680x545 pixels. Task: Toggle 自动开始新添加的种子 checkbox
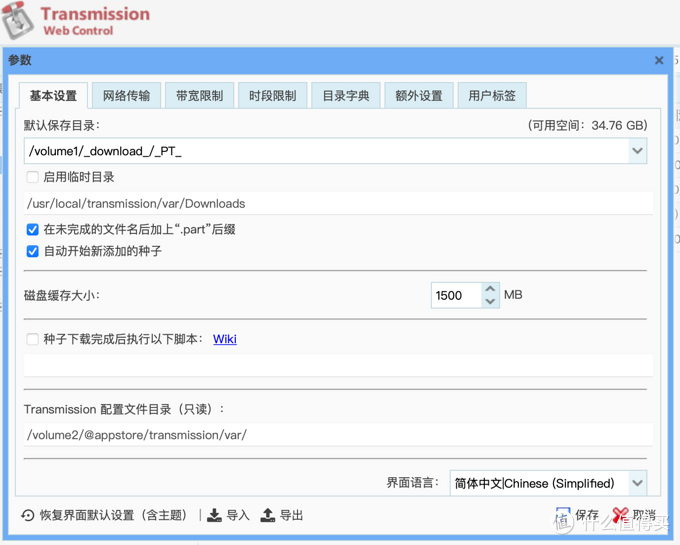(33, 251)
